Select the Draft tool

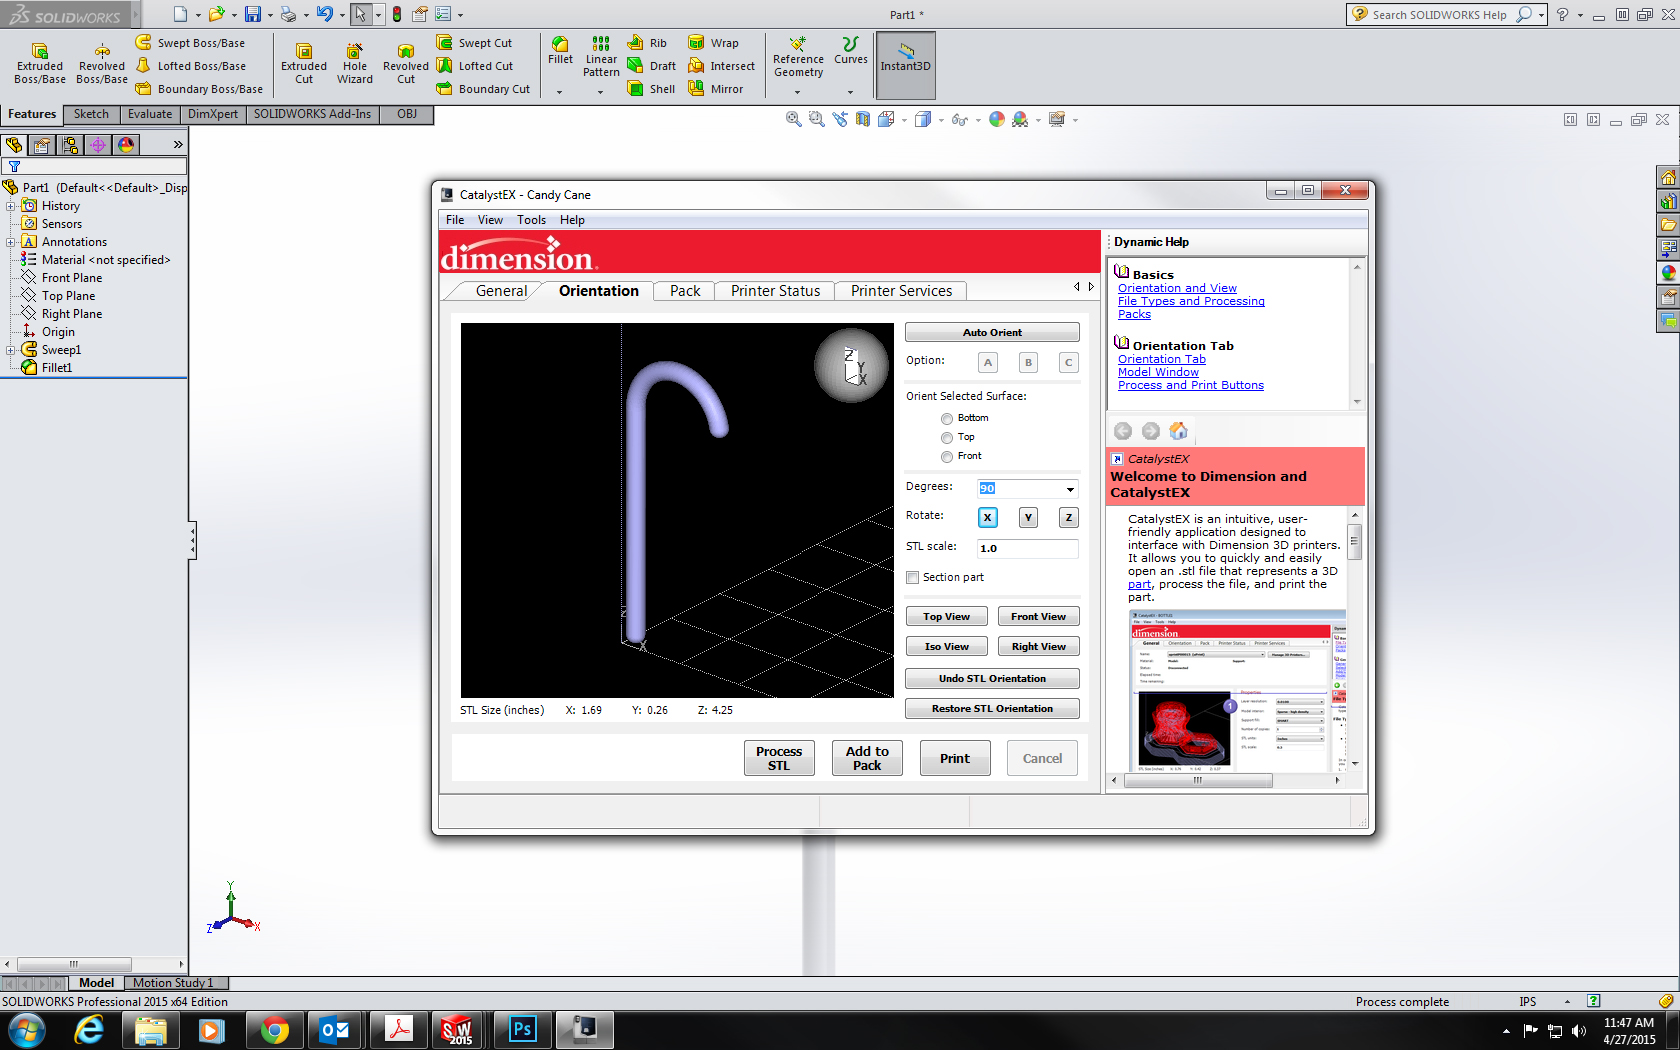pyautogui.click(x=651, y=66)
